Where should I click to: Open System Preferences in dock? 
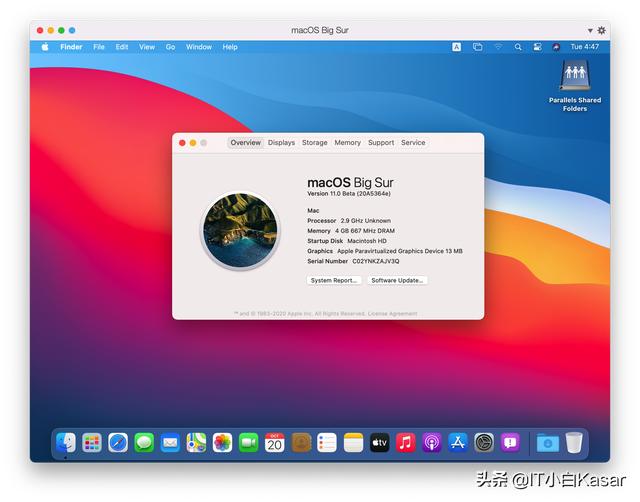tap(484, 442)
